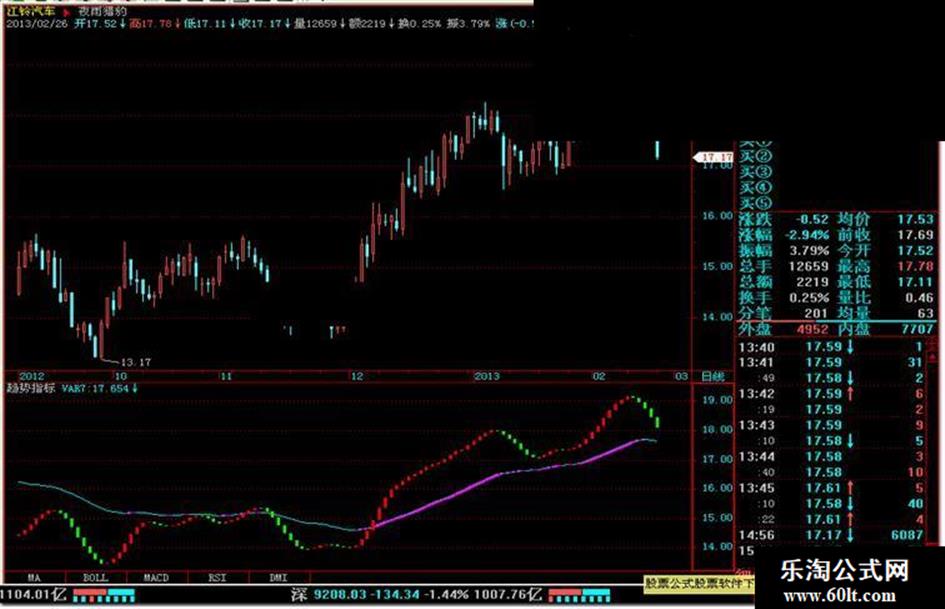Click the 最低 value 17.11 in quote panel

(x=915, y=282)
